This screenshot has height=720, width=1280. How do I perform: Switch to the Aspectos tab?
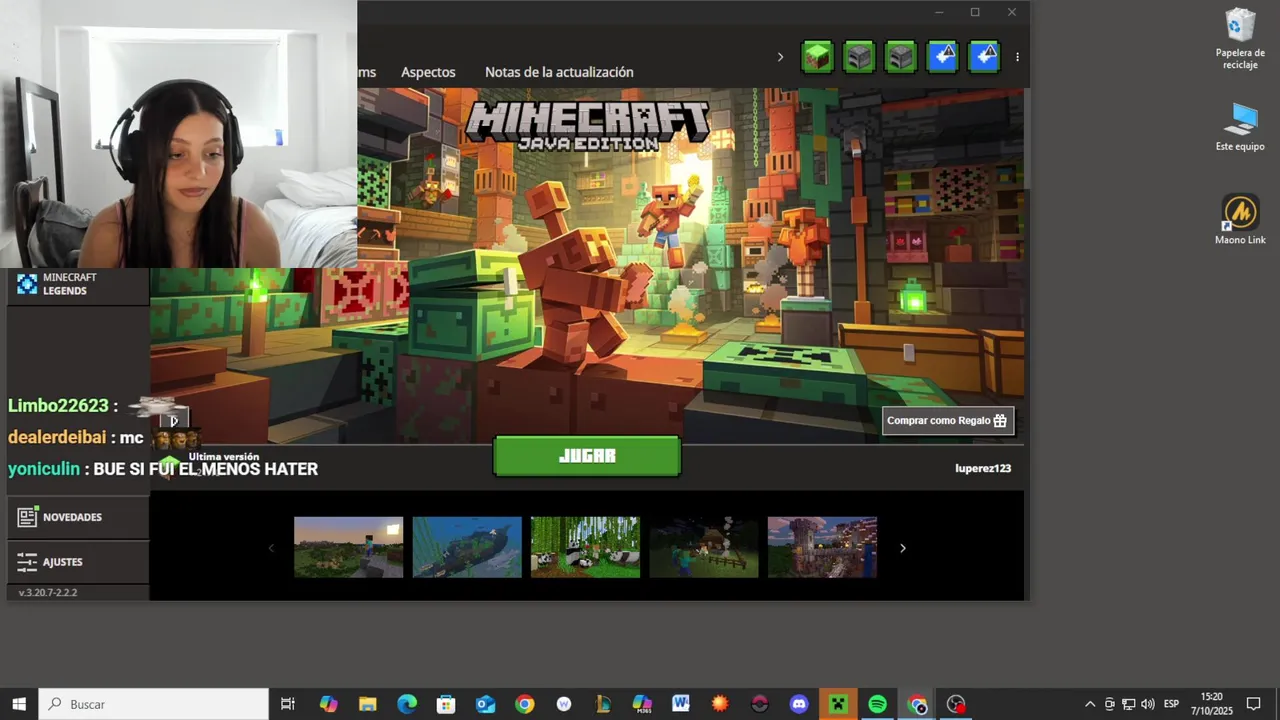[428, 72]
